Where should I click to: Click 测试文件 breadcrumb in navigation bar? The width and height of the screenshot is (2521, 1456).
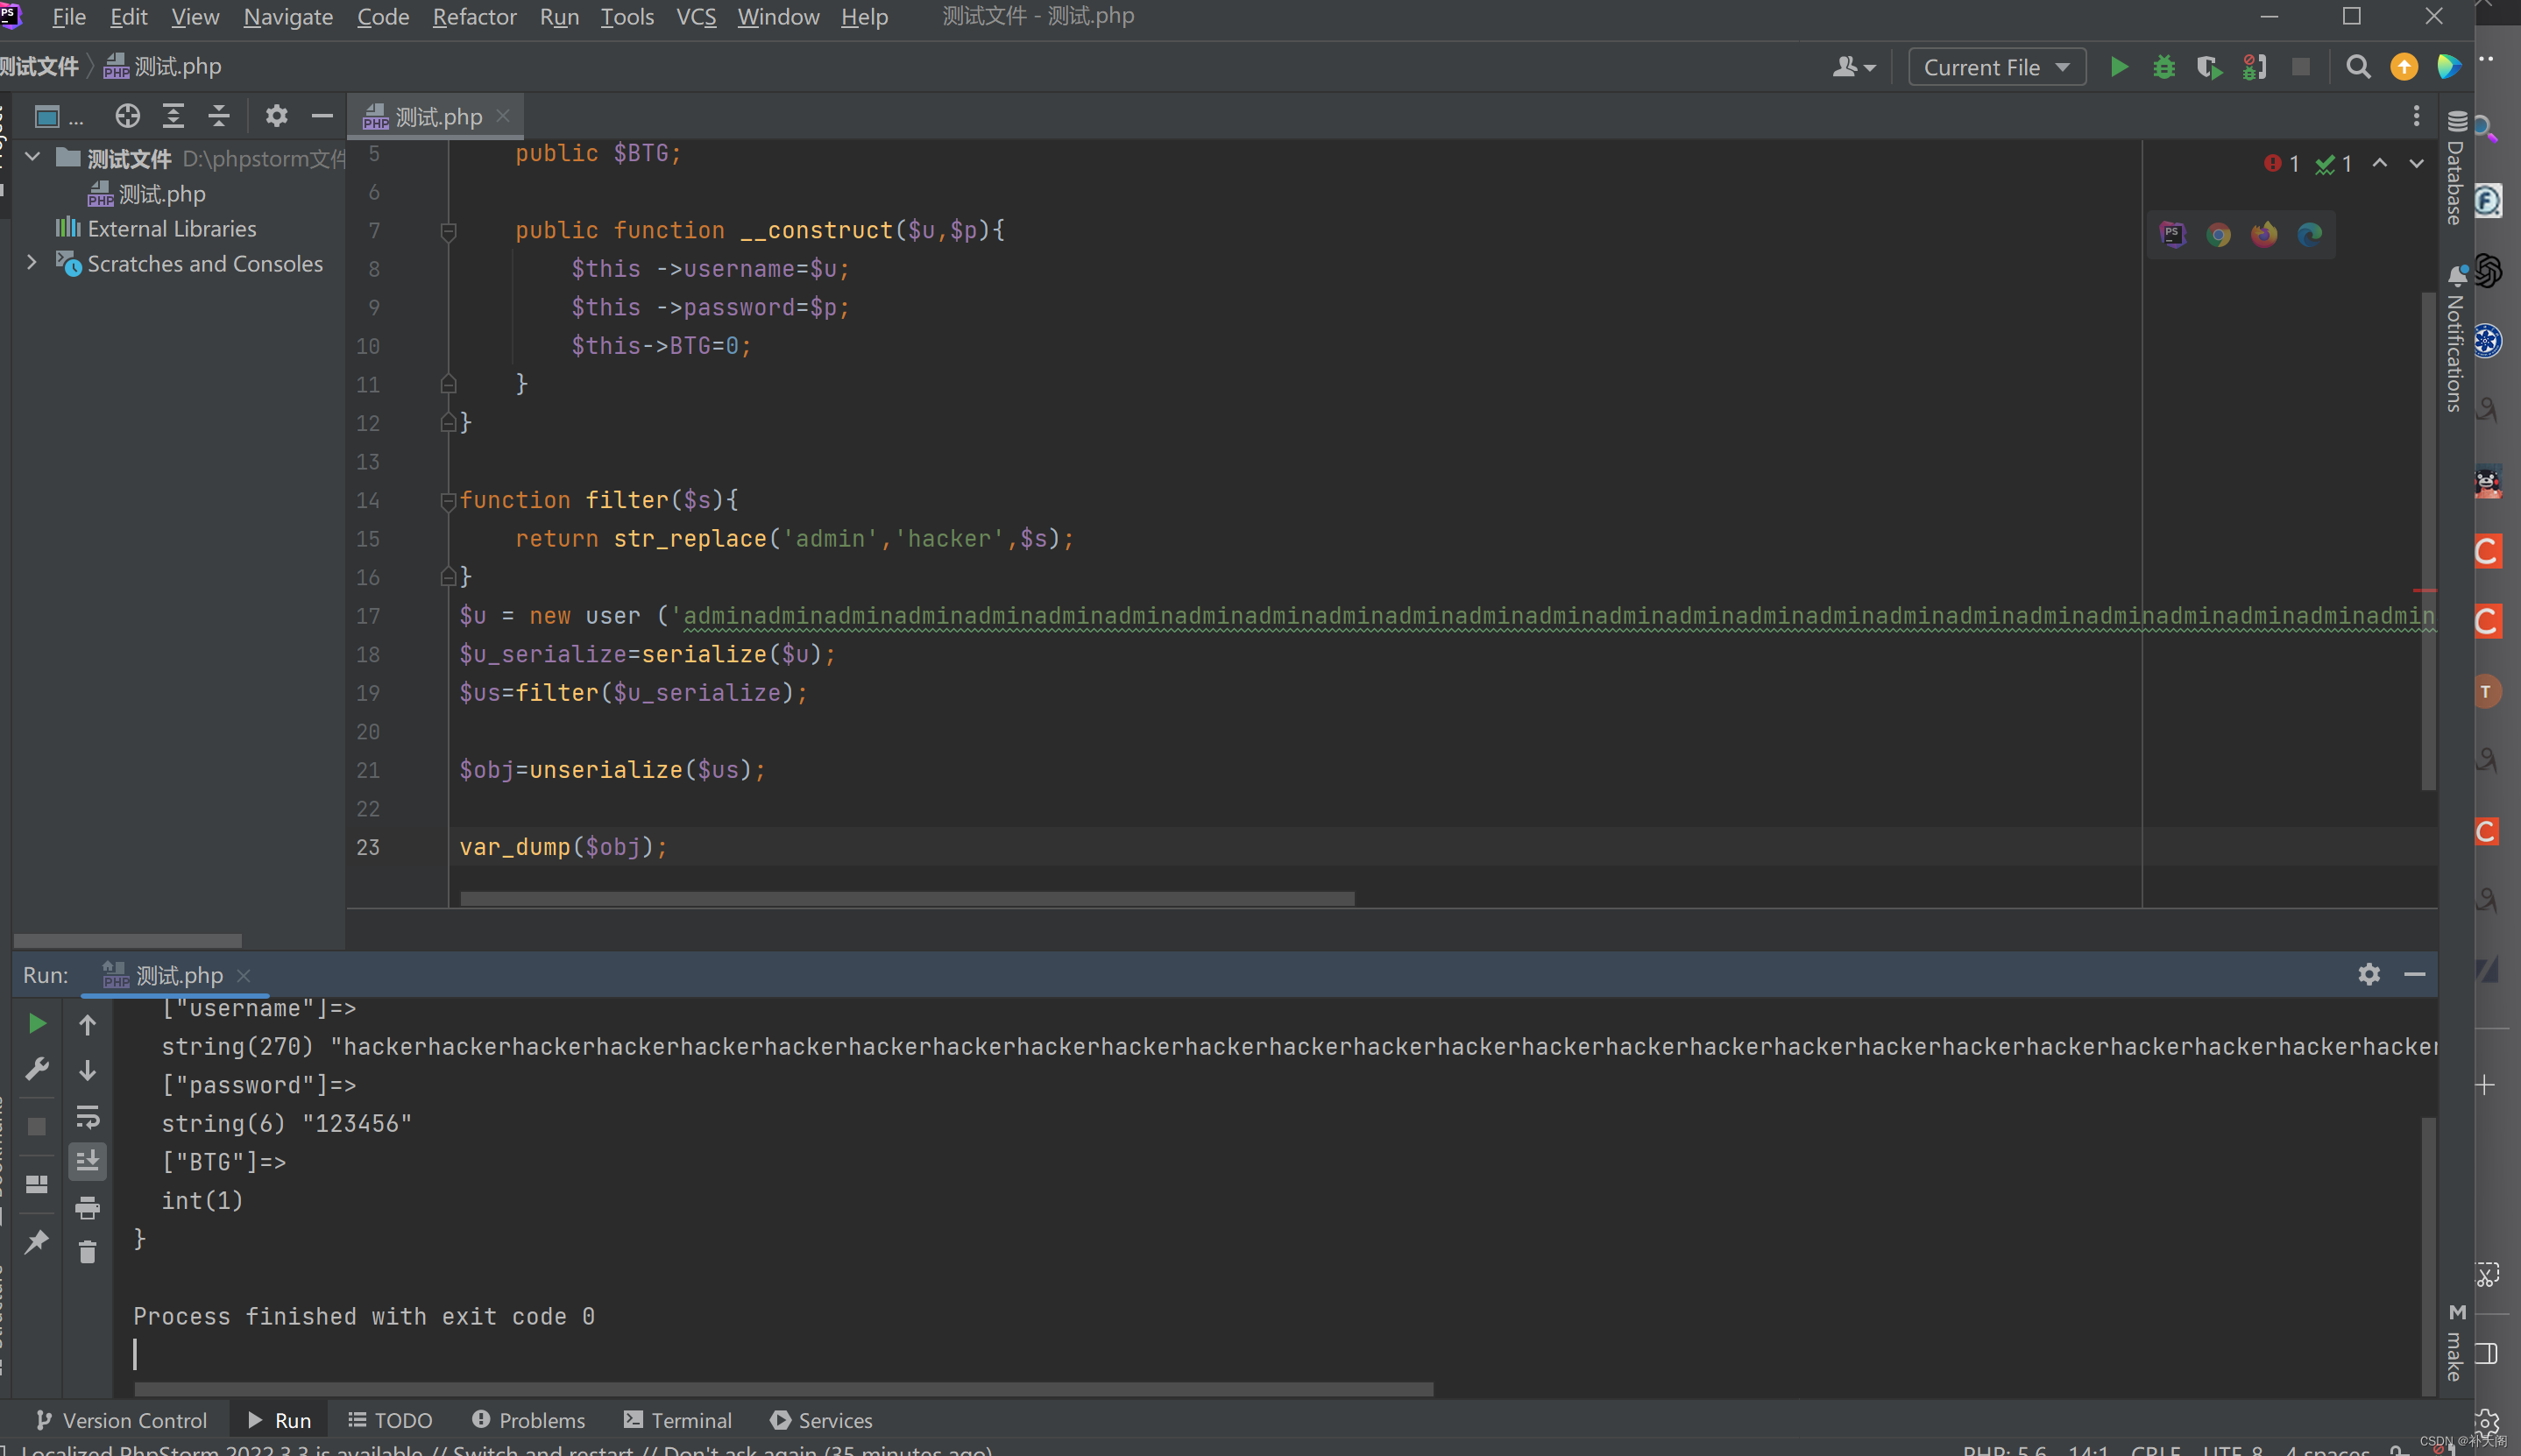[x=39, y=67]
